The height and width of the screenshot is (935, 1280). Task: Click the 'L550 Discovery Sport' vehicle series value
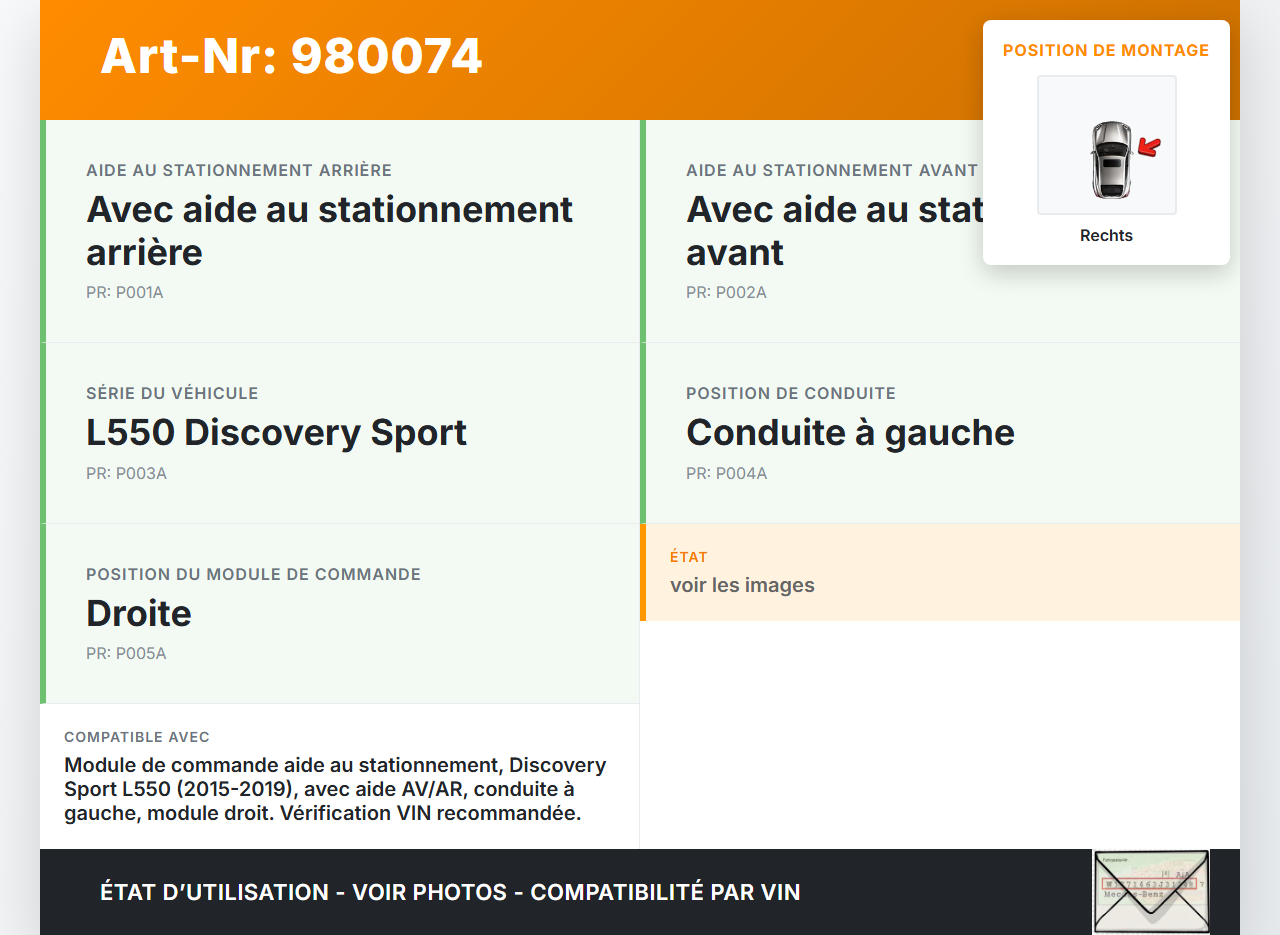(x=276, y=432)
